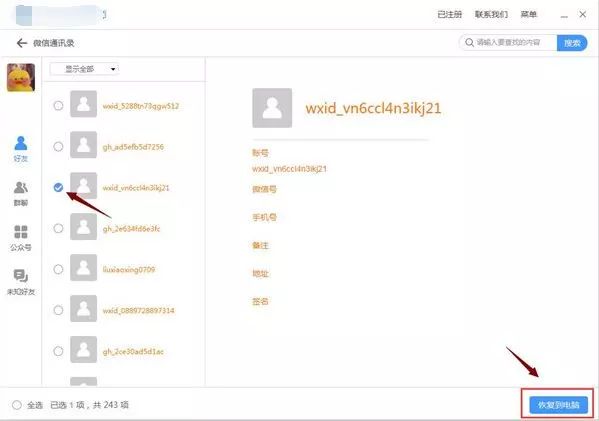Click 联系我们 contact us
Screen dimensions: 599x421
pos(491,15)
